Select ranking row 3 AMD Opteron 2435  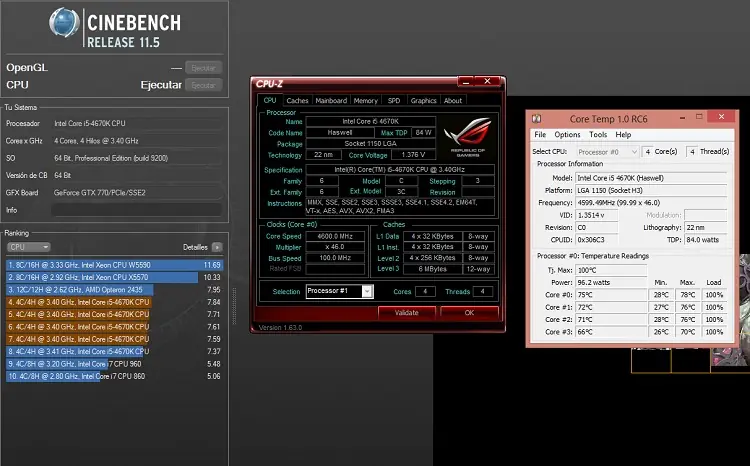pos(114,289)
